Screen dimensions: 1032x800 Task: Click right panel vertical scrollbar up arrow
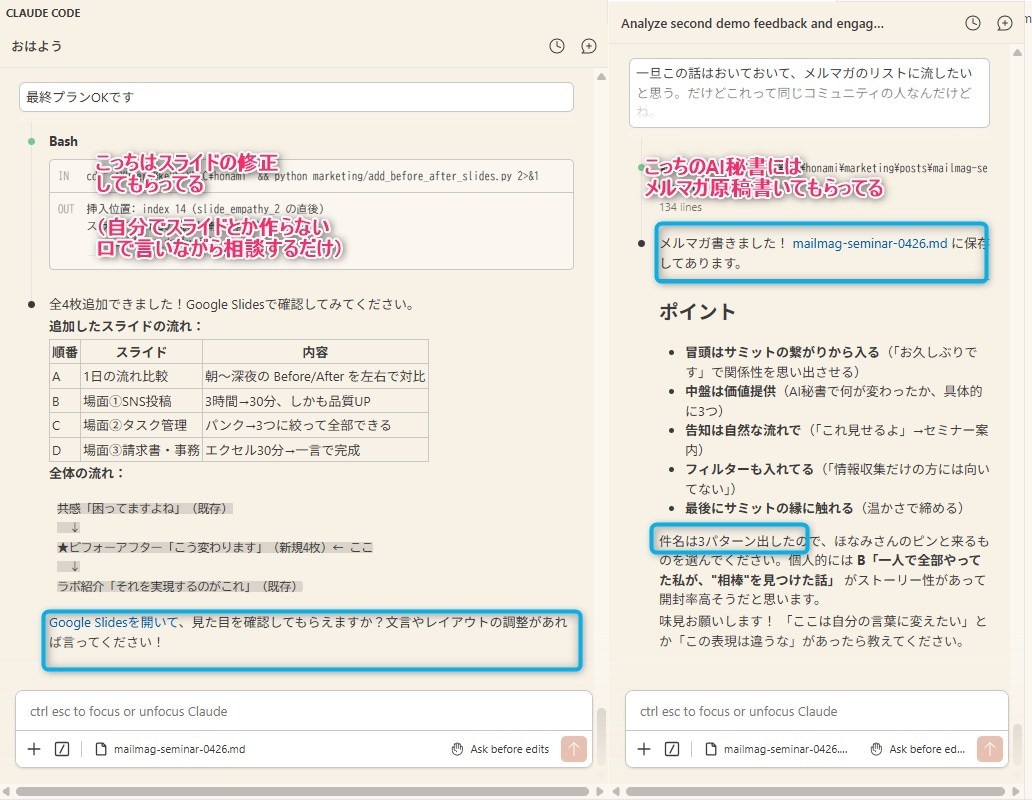1017,53
